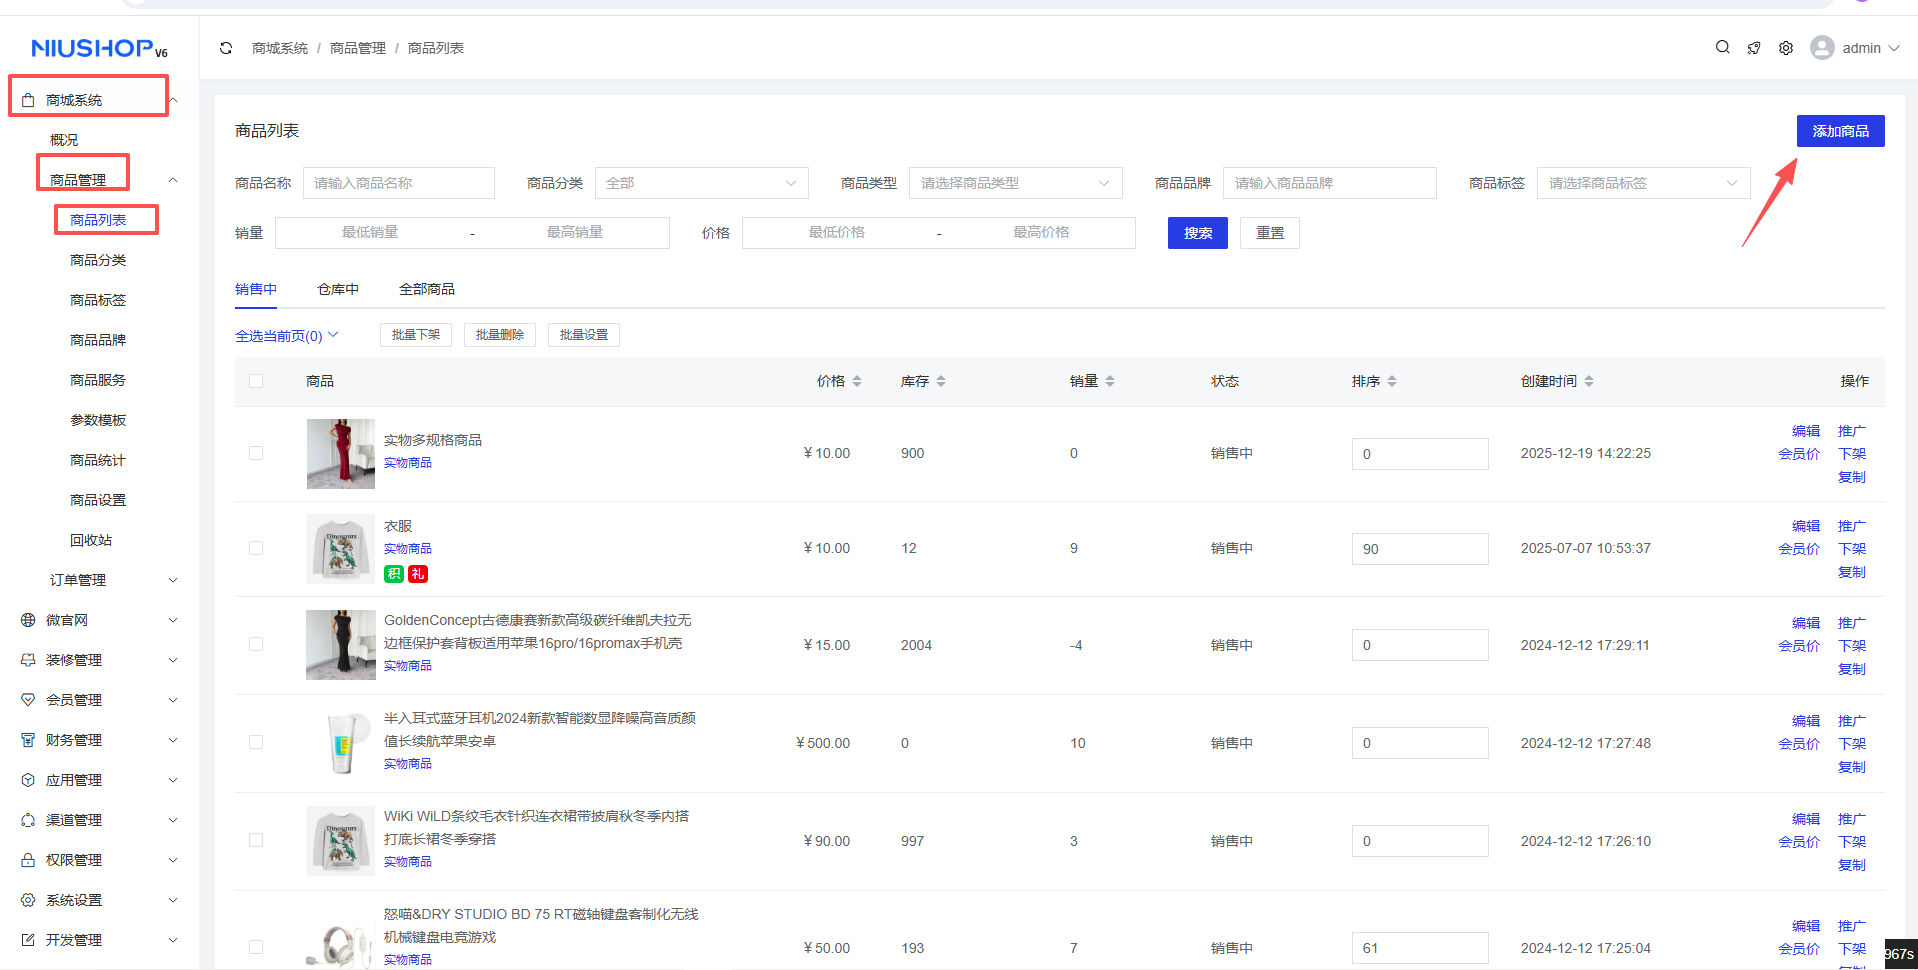Click the 商品名称 input field
1918x970 pixels.
pyautogui.click(x=398, y=183)
